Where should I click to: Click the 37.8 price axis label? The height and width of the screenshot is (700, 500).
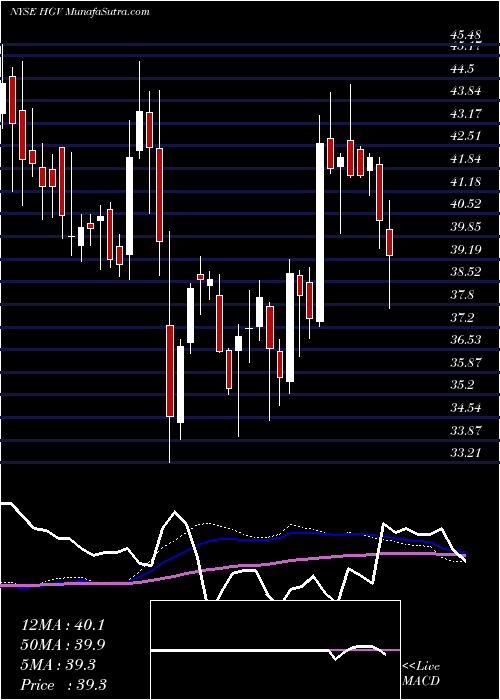pyautogui.click(x=462, y=295)
